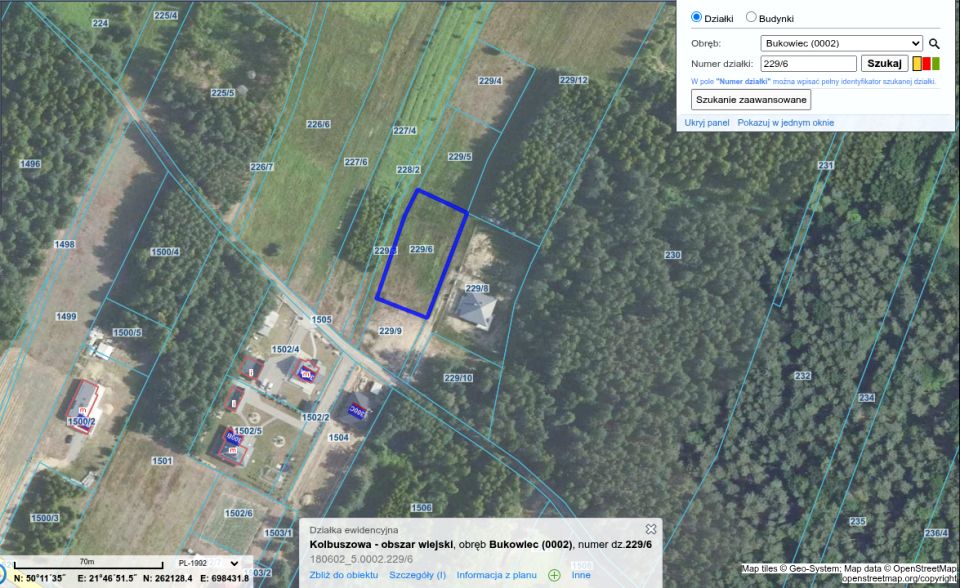Select the Działki radio button

point(696,17)
